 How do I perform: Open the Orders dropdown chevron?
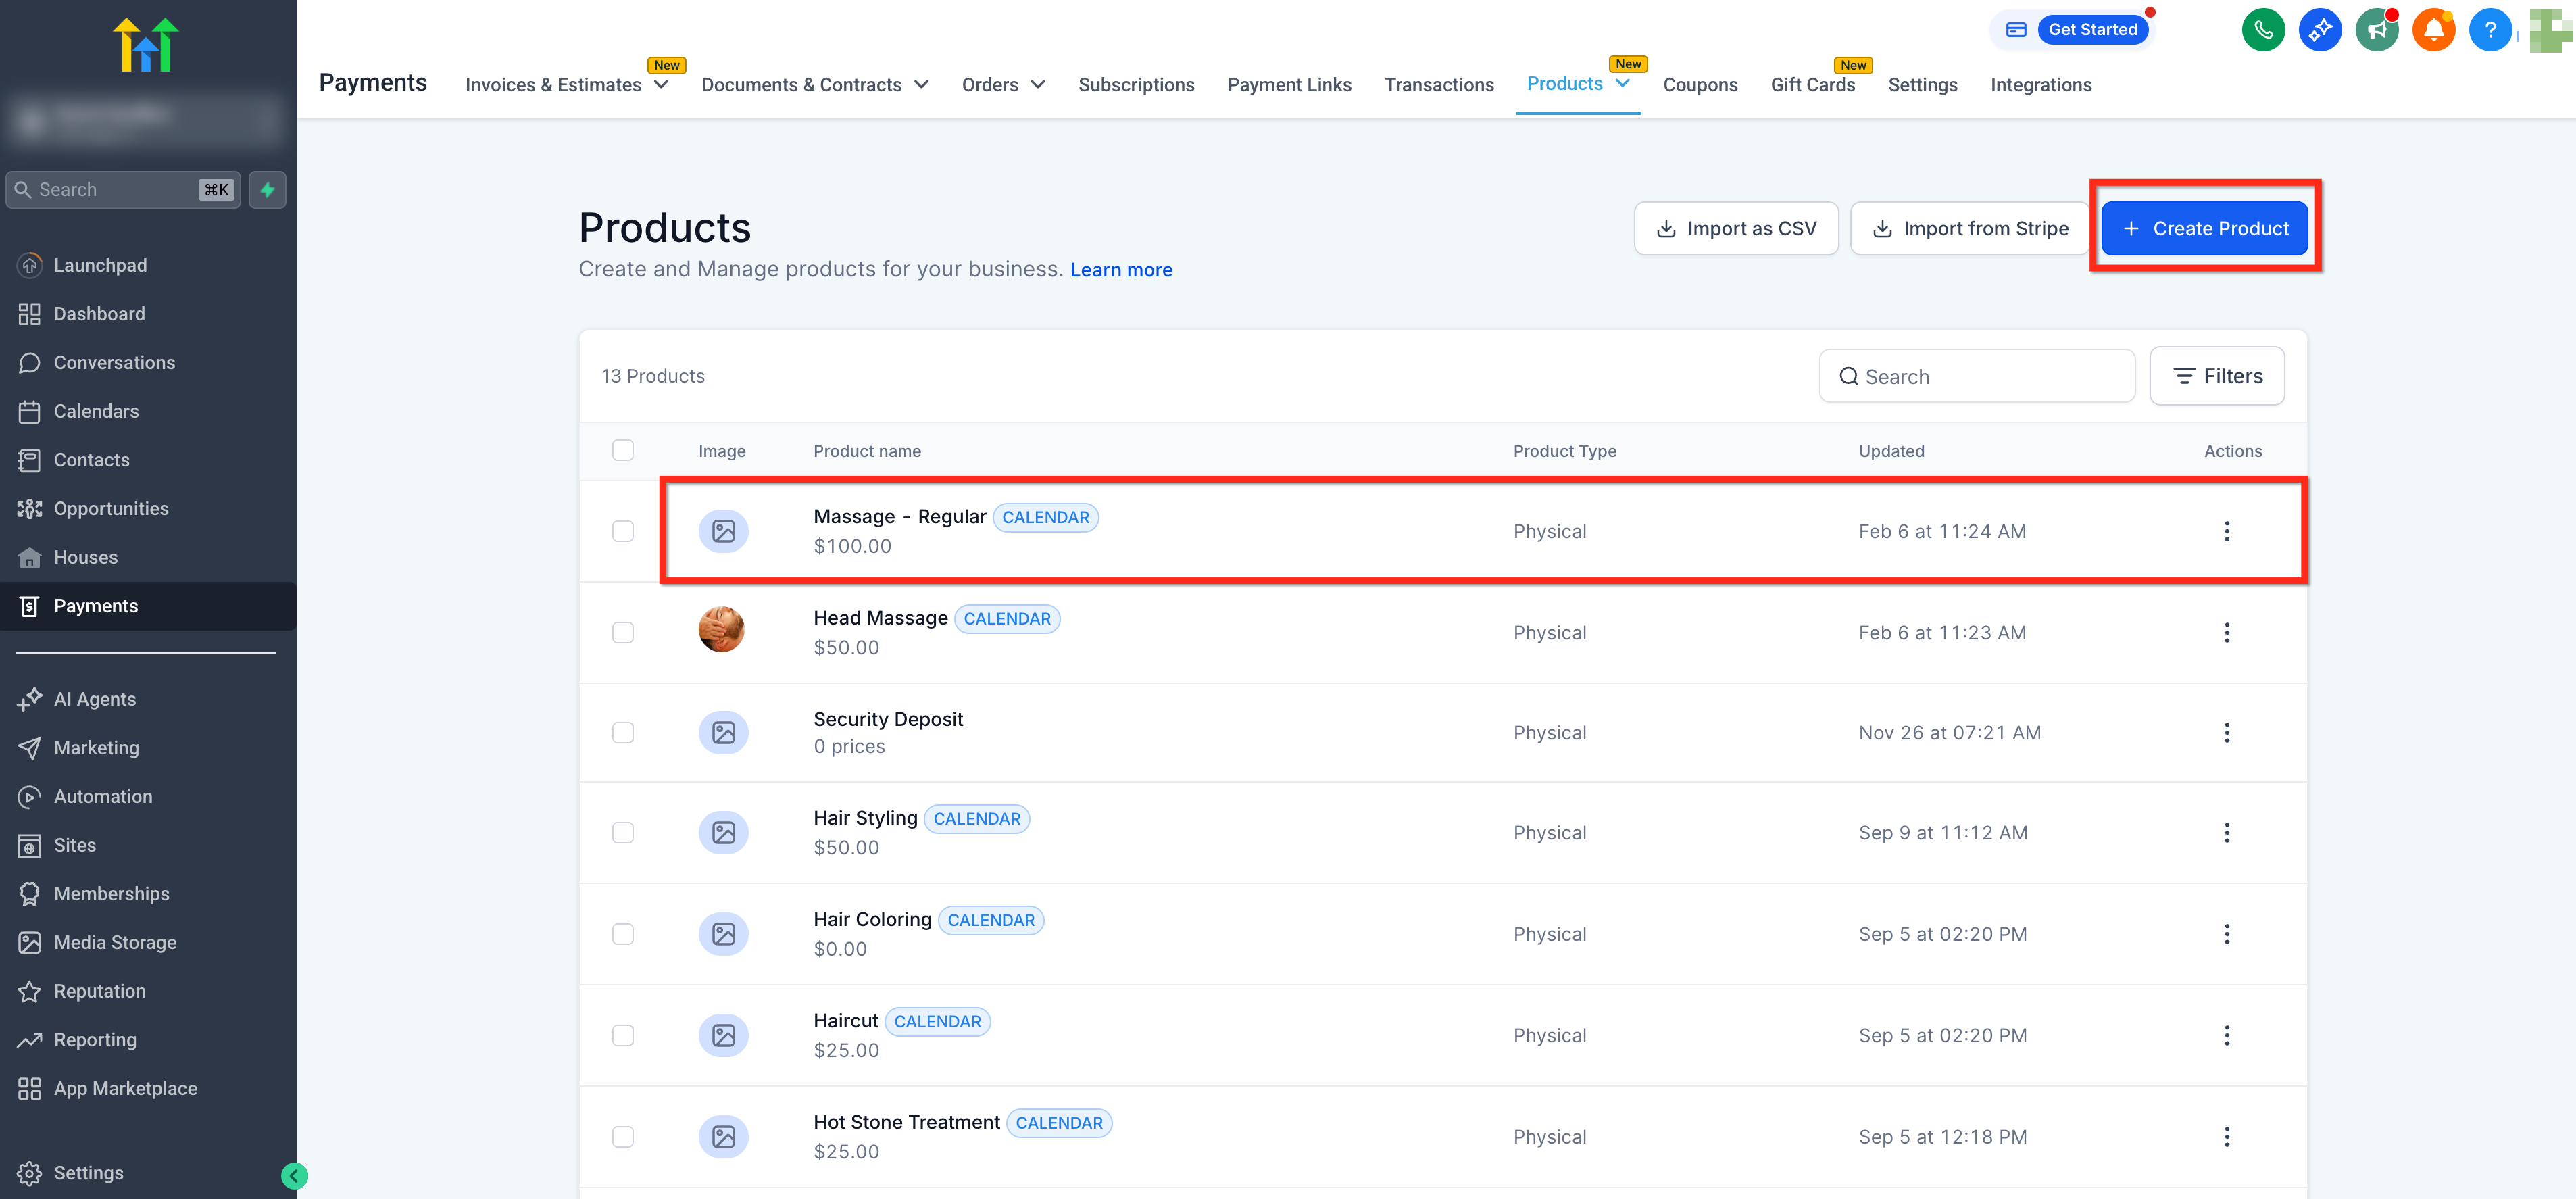pyautogui.click(x=1037, y=85)
